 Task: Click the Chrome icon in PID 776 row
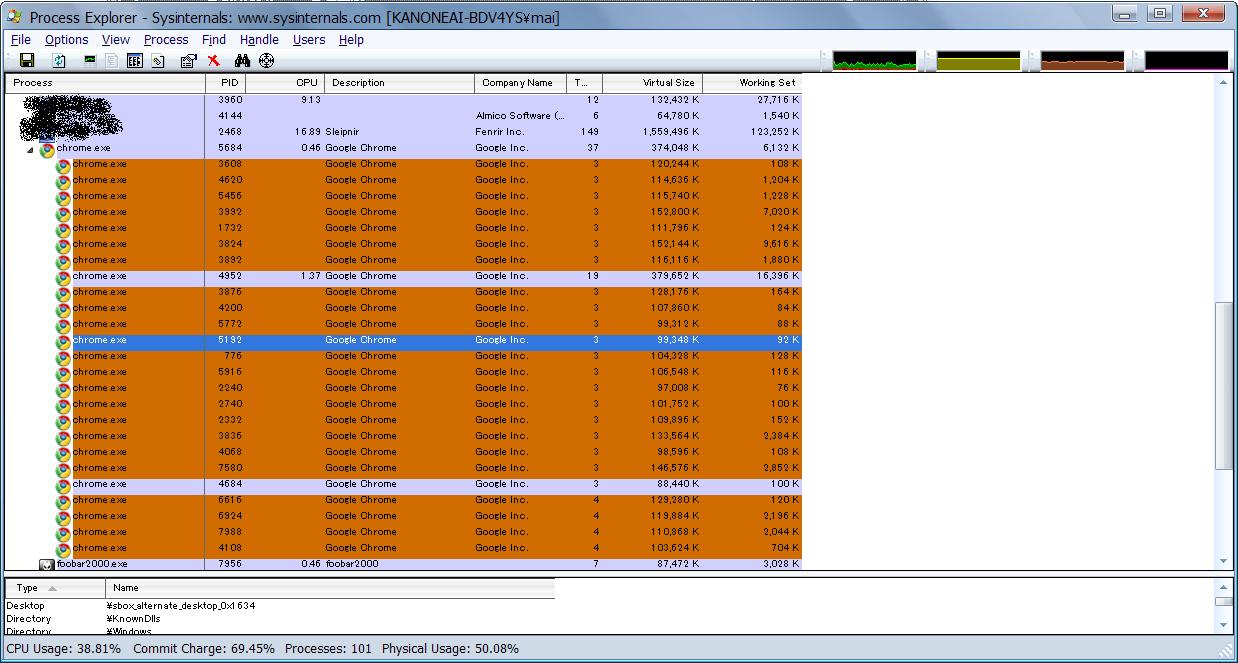click(63, 357)
